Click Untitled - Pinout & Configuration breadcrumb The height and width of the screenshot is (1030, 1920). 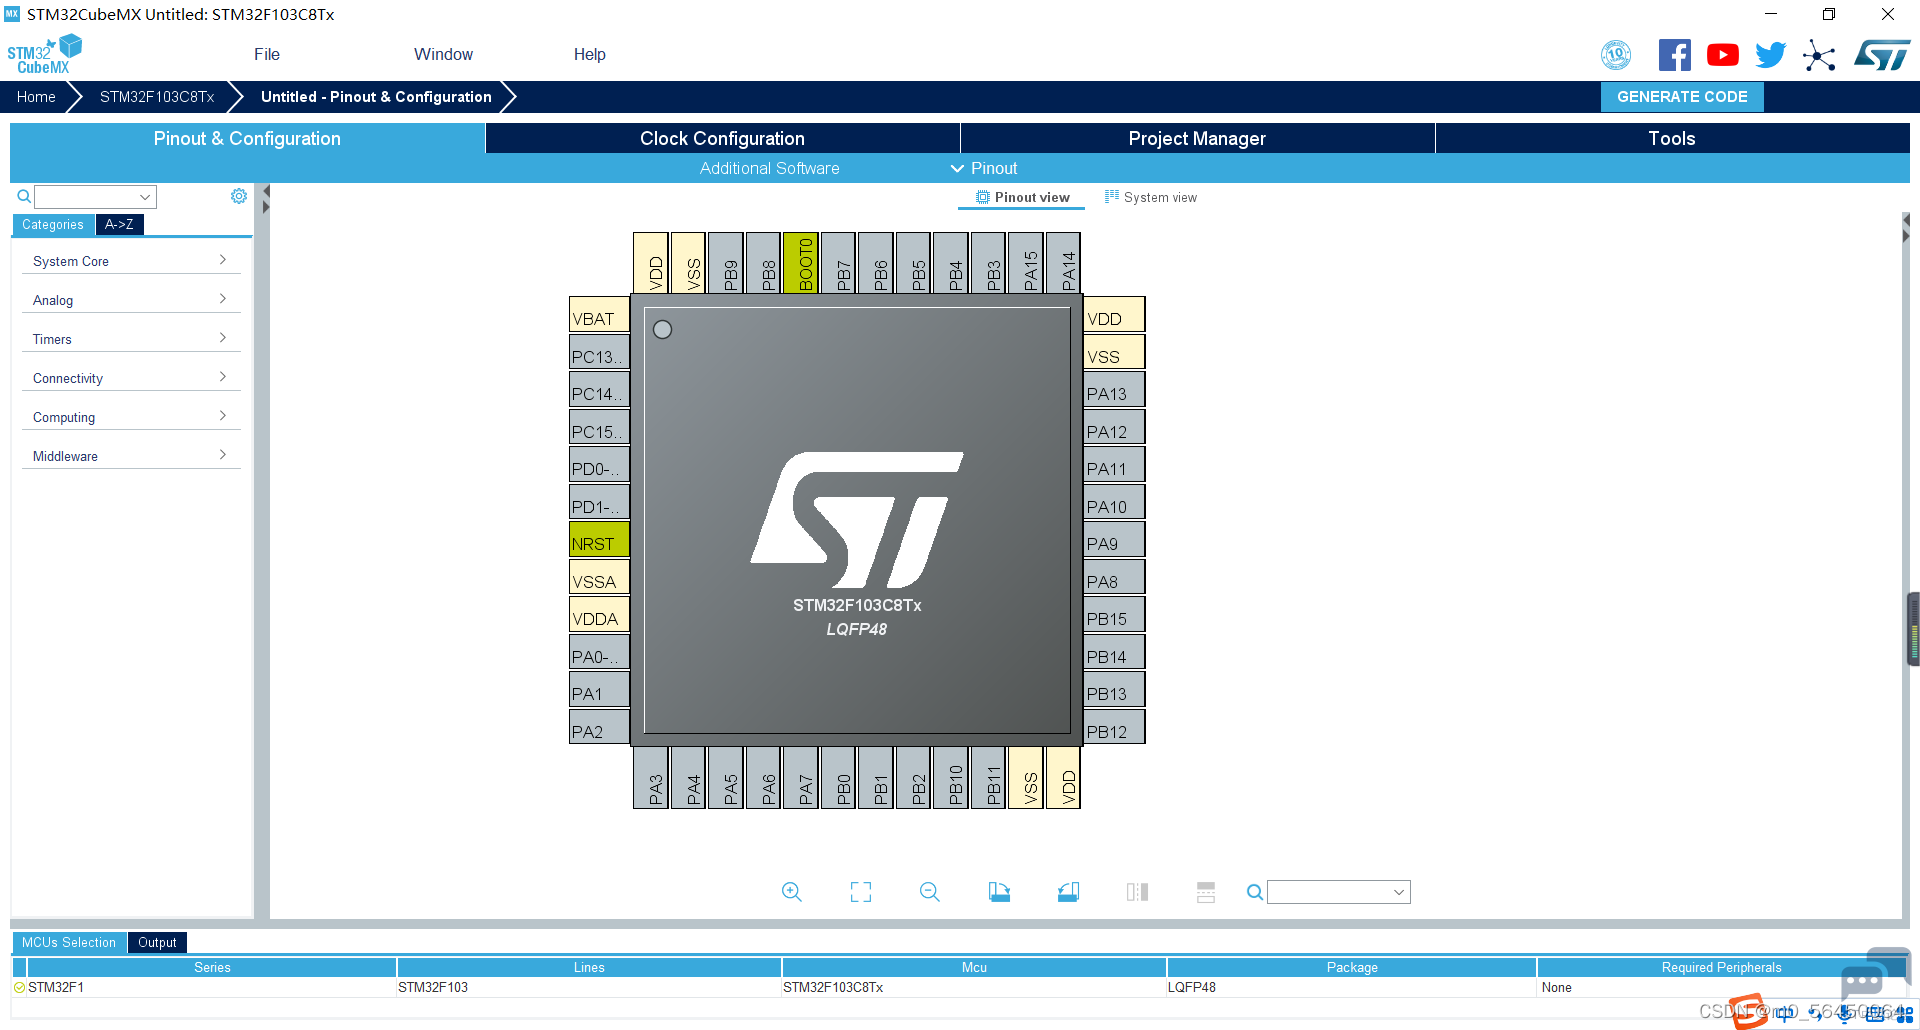(376, 97)
